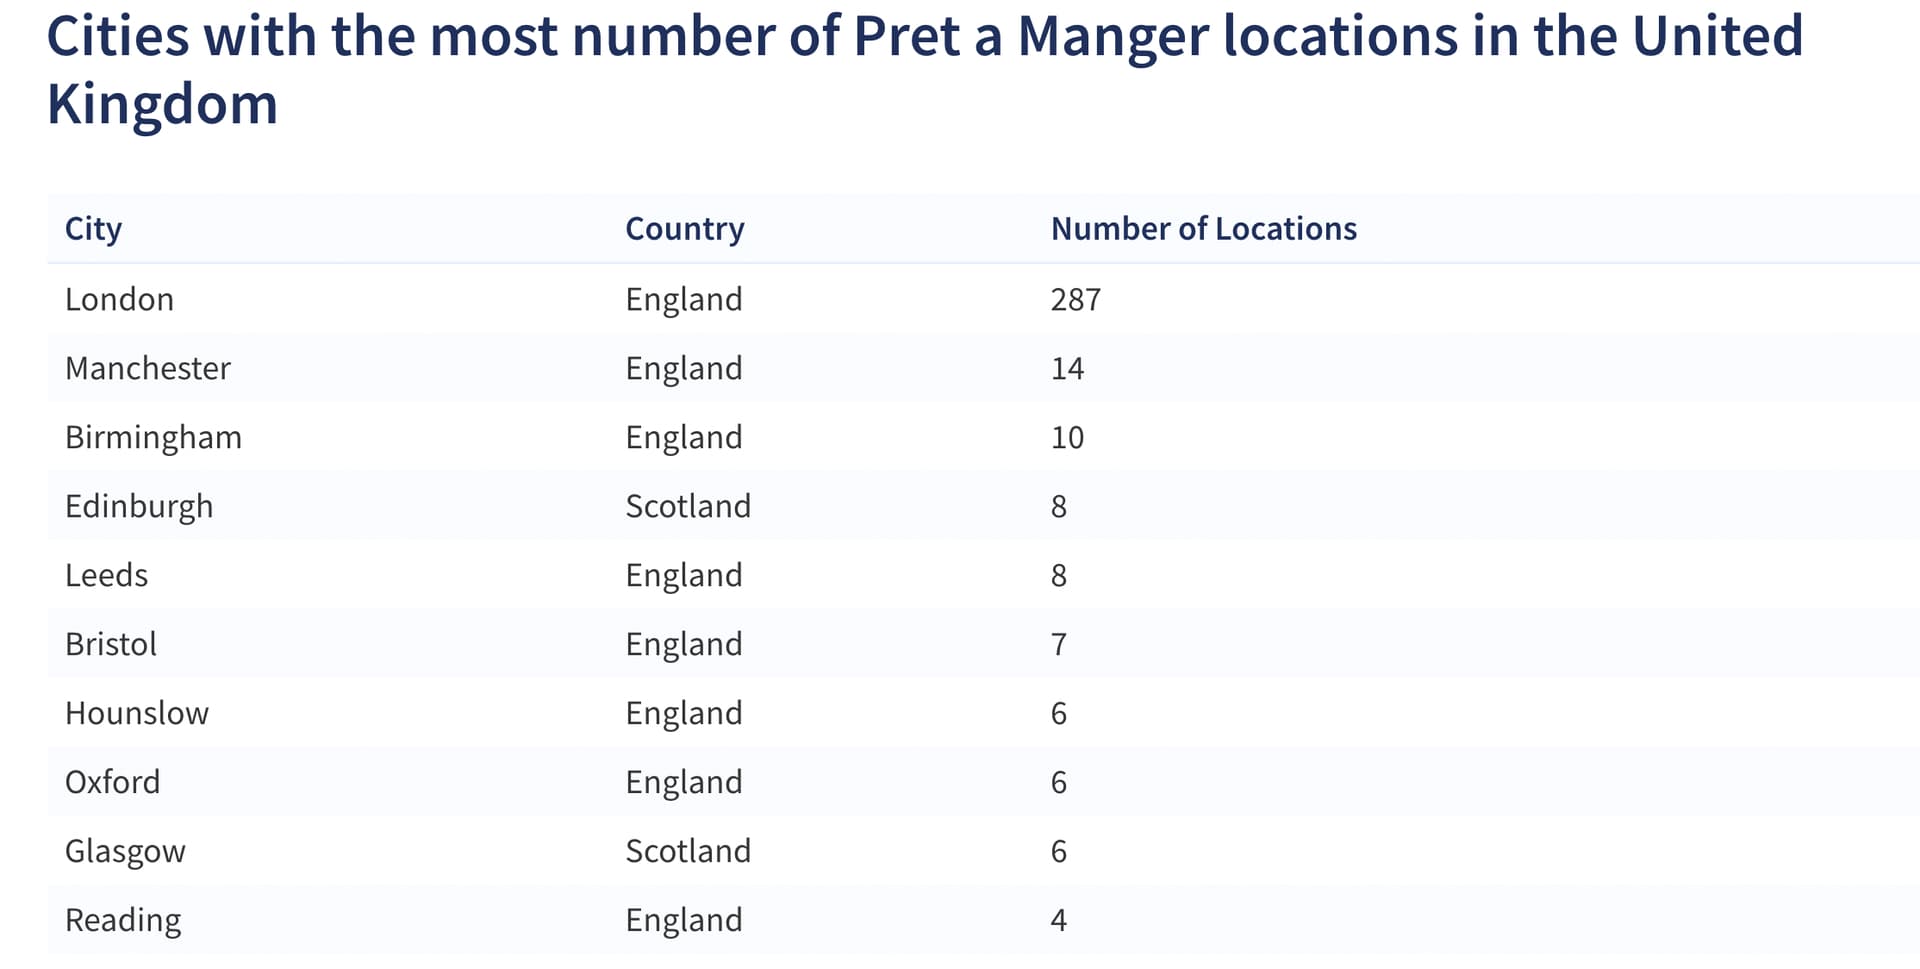The image size is (1920, 969).
Task: Select the Reading city cell
Action: coord(123,920)
